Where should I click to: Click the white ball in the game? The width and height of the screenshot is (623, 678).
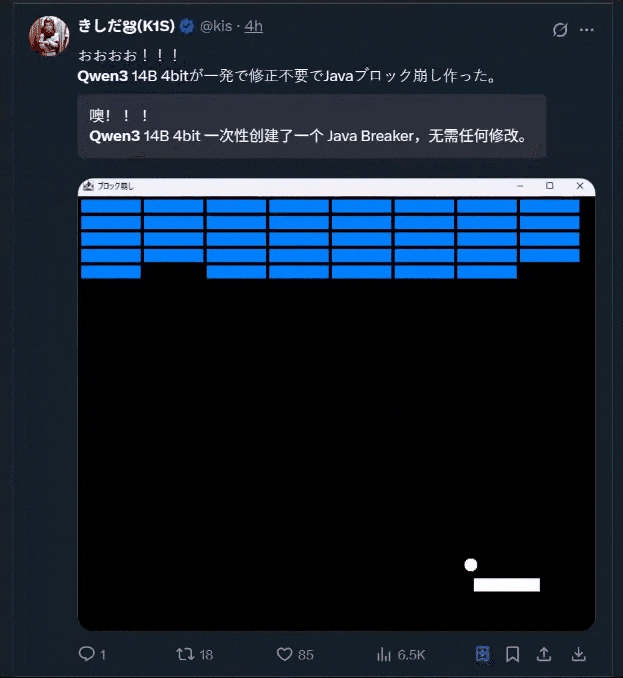(471, 565)
